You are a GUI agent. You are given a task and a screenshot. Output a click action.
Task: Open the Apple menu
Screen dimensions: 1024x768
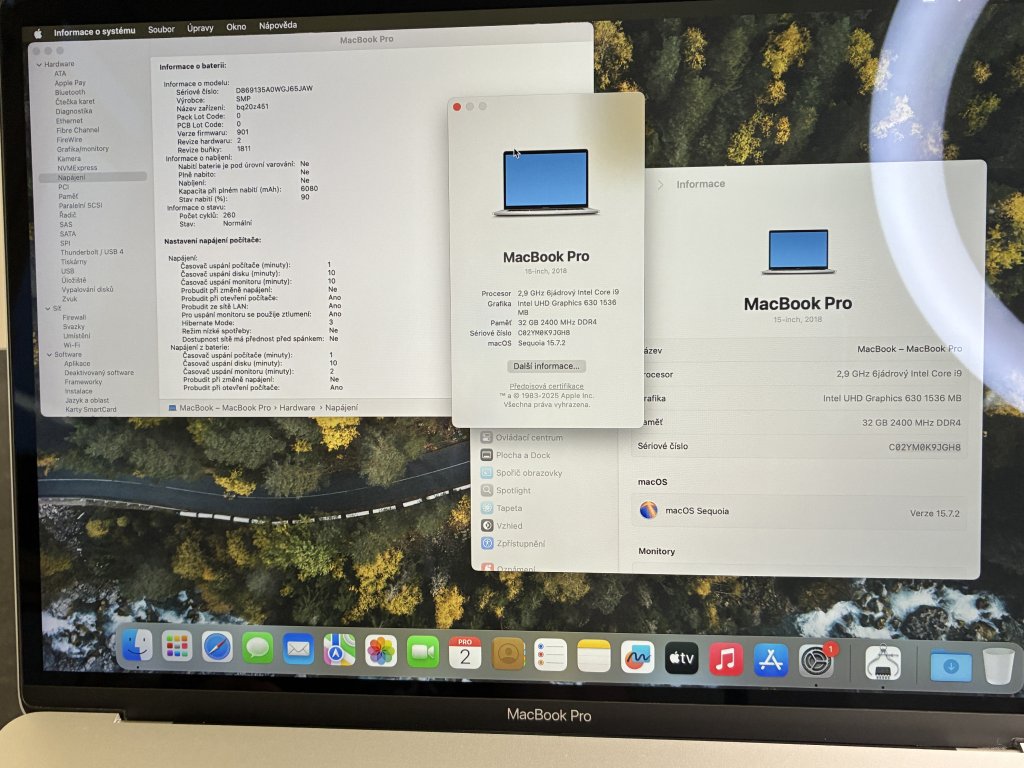[38, 33]
